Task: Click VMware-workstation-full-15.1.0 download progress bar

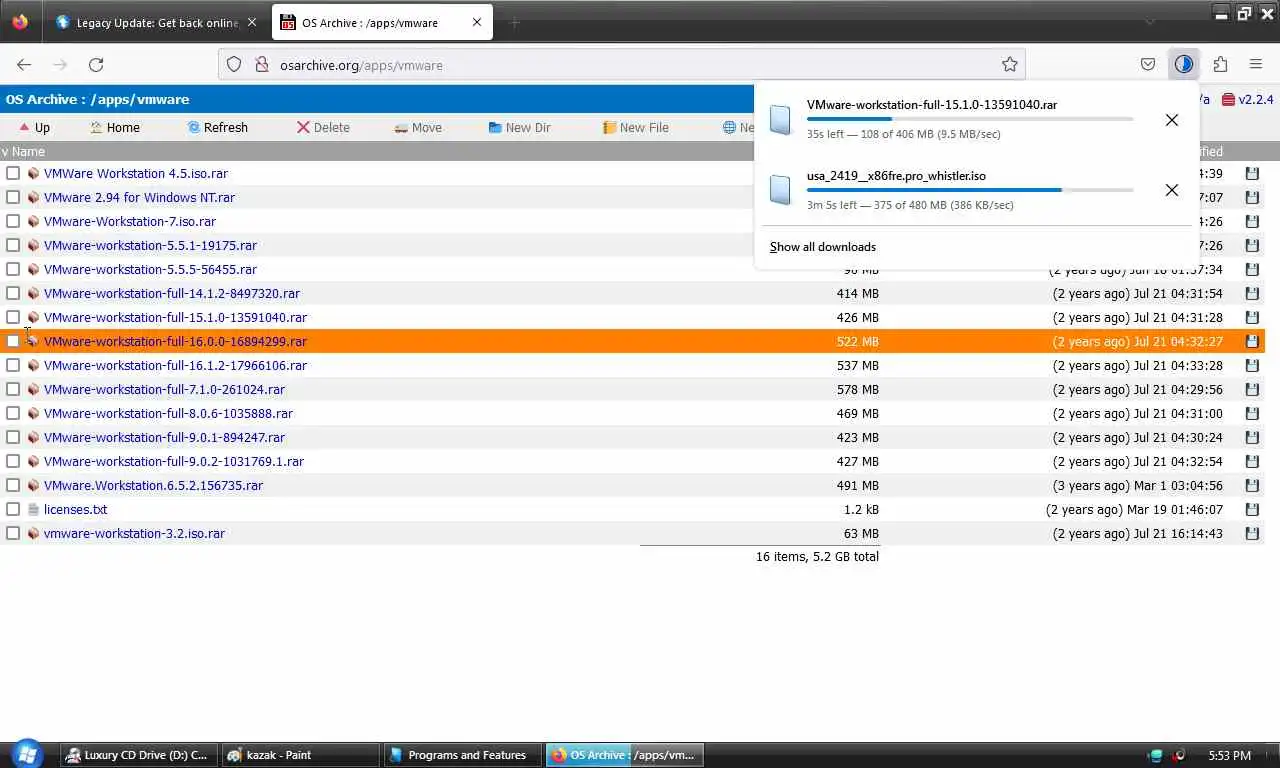Action: (970, 119)
